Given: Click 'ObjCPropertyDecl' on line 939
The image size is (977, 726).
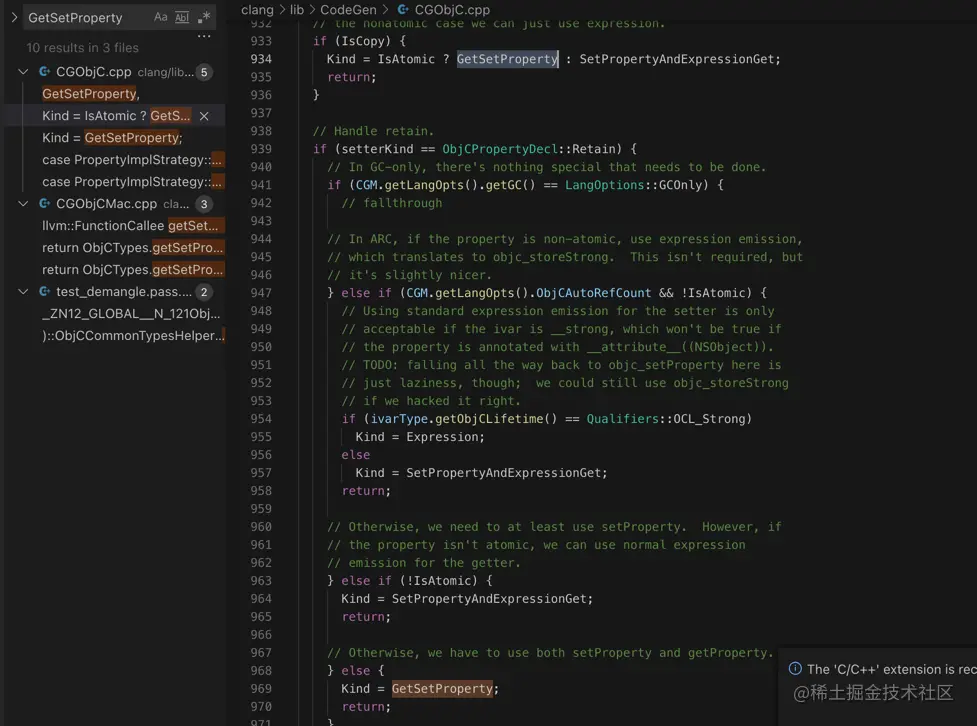Looking at the screenshot, I should point(500,149).
